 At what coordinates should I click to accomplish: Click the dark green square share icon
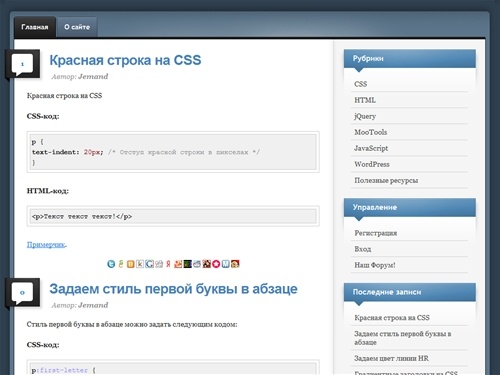point(188,264)
